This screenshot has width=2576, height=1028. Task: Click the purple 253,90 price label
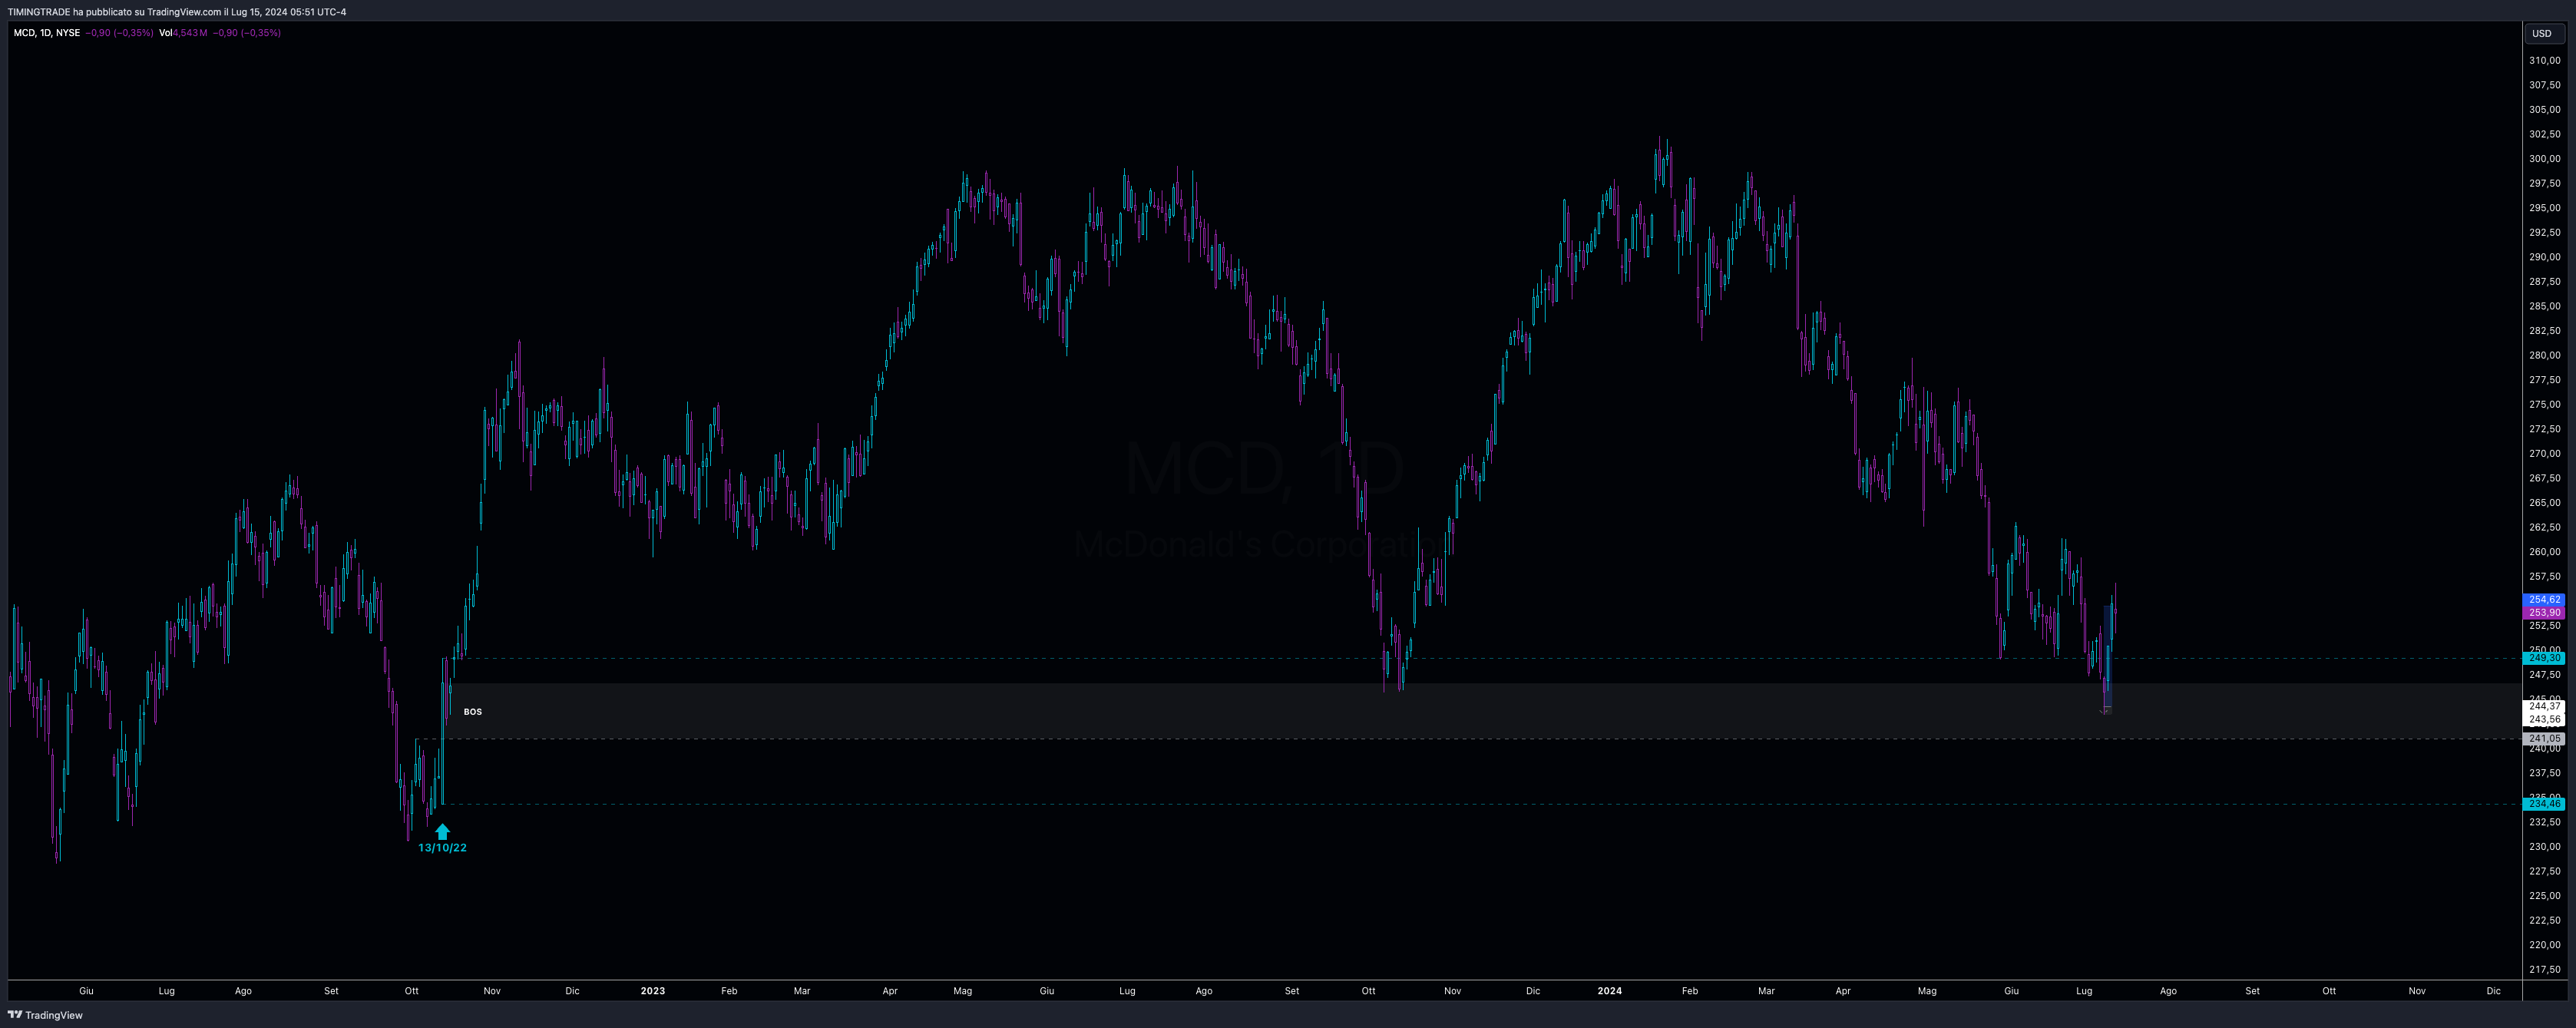[2544, 613]
